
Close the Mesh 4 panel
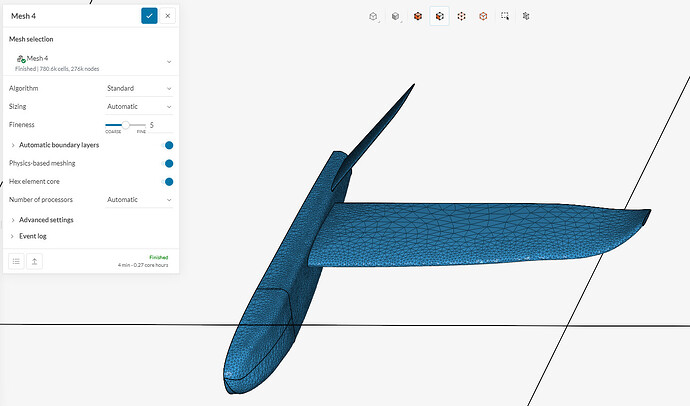[x=168, y=16]
